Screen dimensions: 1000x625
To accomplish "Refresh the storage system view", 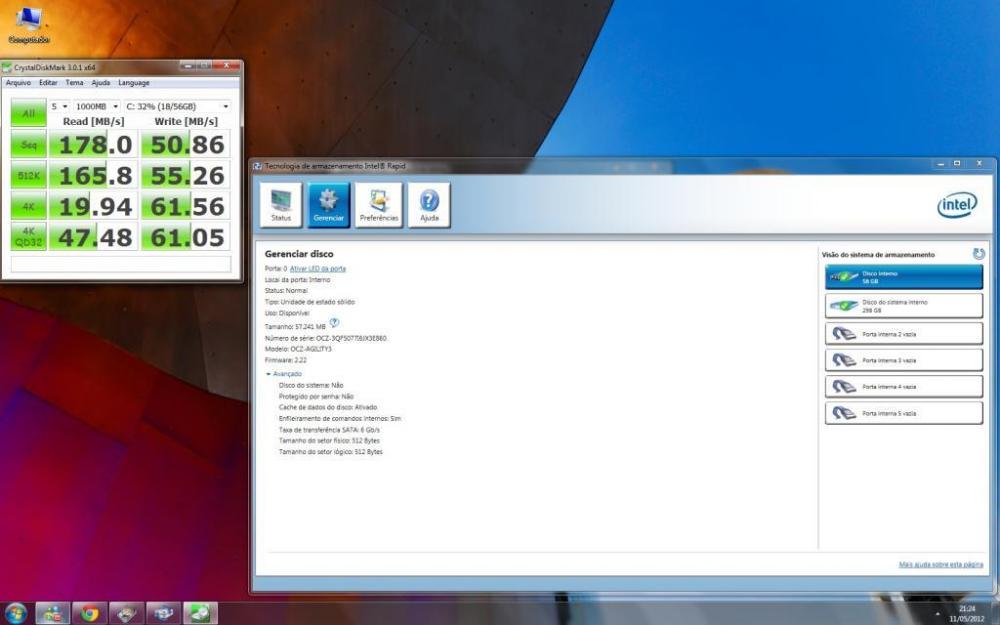I will [x=978, y=255].
